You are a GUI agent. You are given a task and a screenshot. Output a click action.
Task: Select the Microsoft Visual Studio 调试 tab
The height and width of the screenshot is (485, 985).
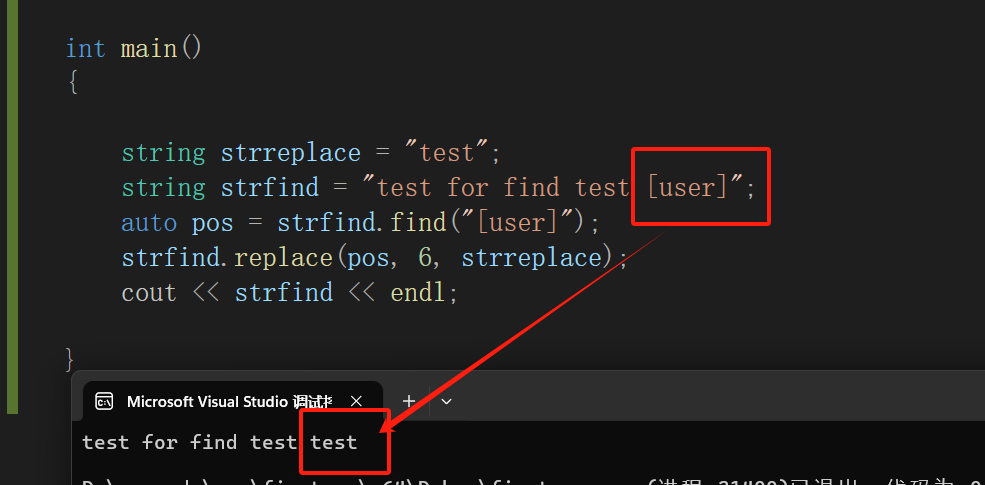(232, 401)
